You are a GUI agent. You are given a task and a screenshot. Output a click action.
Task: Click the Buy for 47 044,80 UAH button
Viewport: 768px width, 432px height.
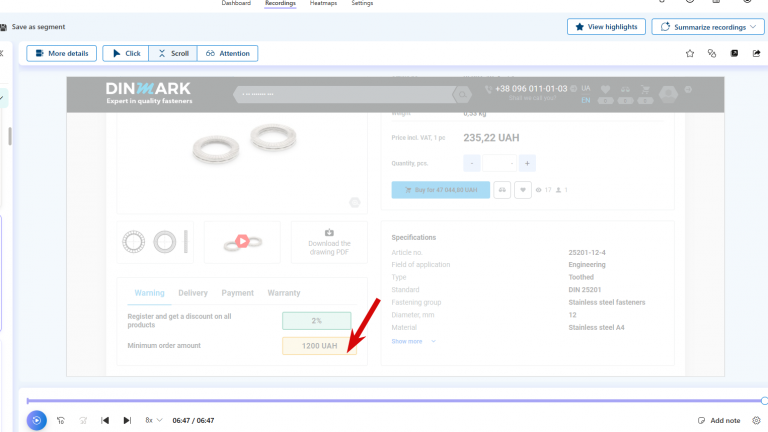click(440, 190)
